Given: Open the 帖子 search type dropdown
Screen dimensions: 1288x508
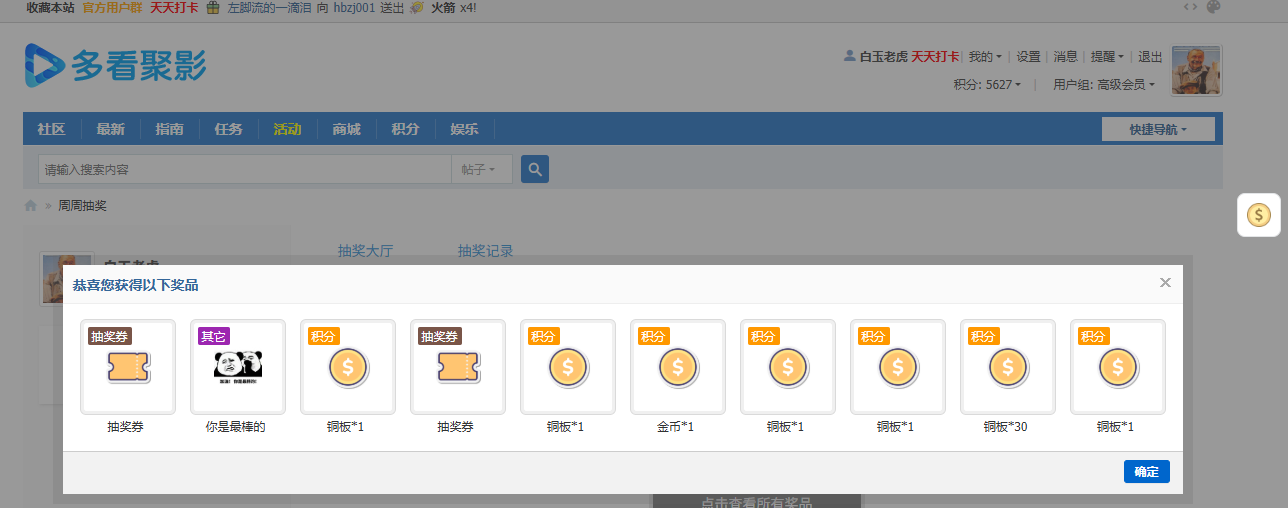Looking at the screenshot, I should [481, 170].
